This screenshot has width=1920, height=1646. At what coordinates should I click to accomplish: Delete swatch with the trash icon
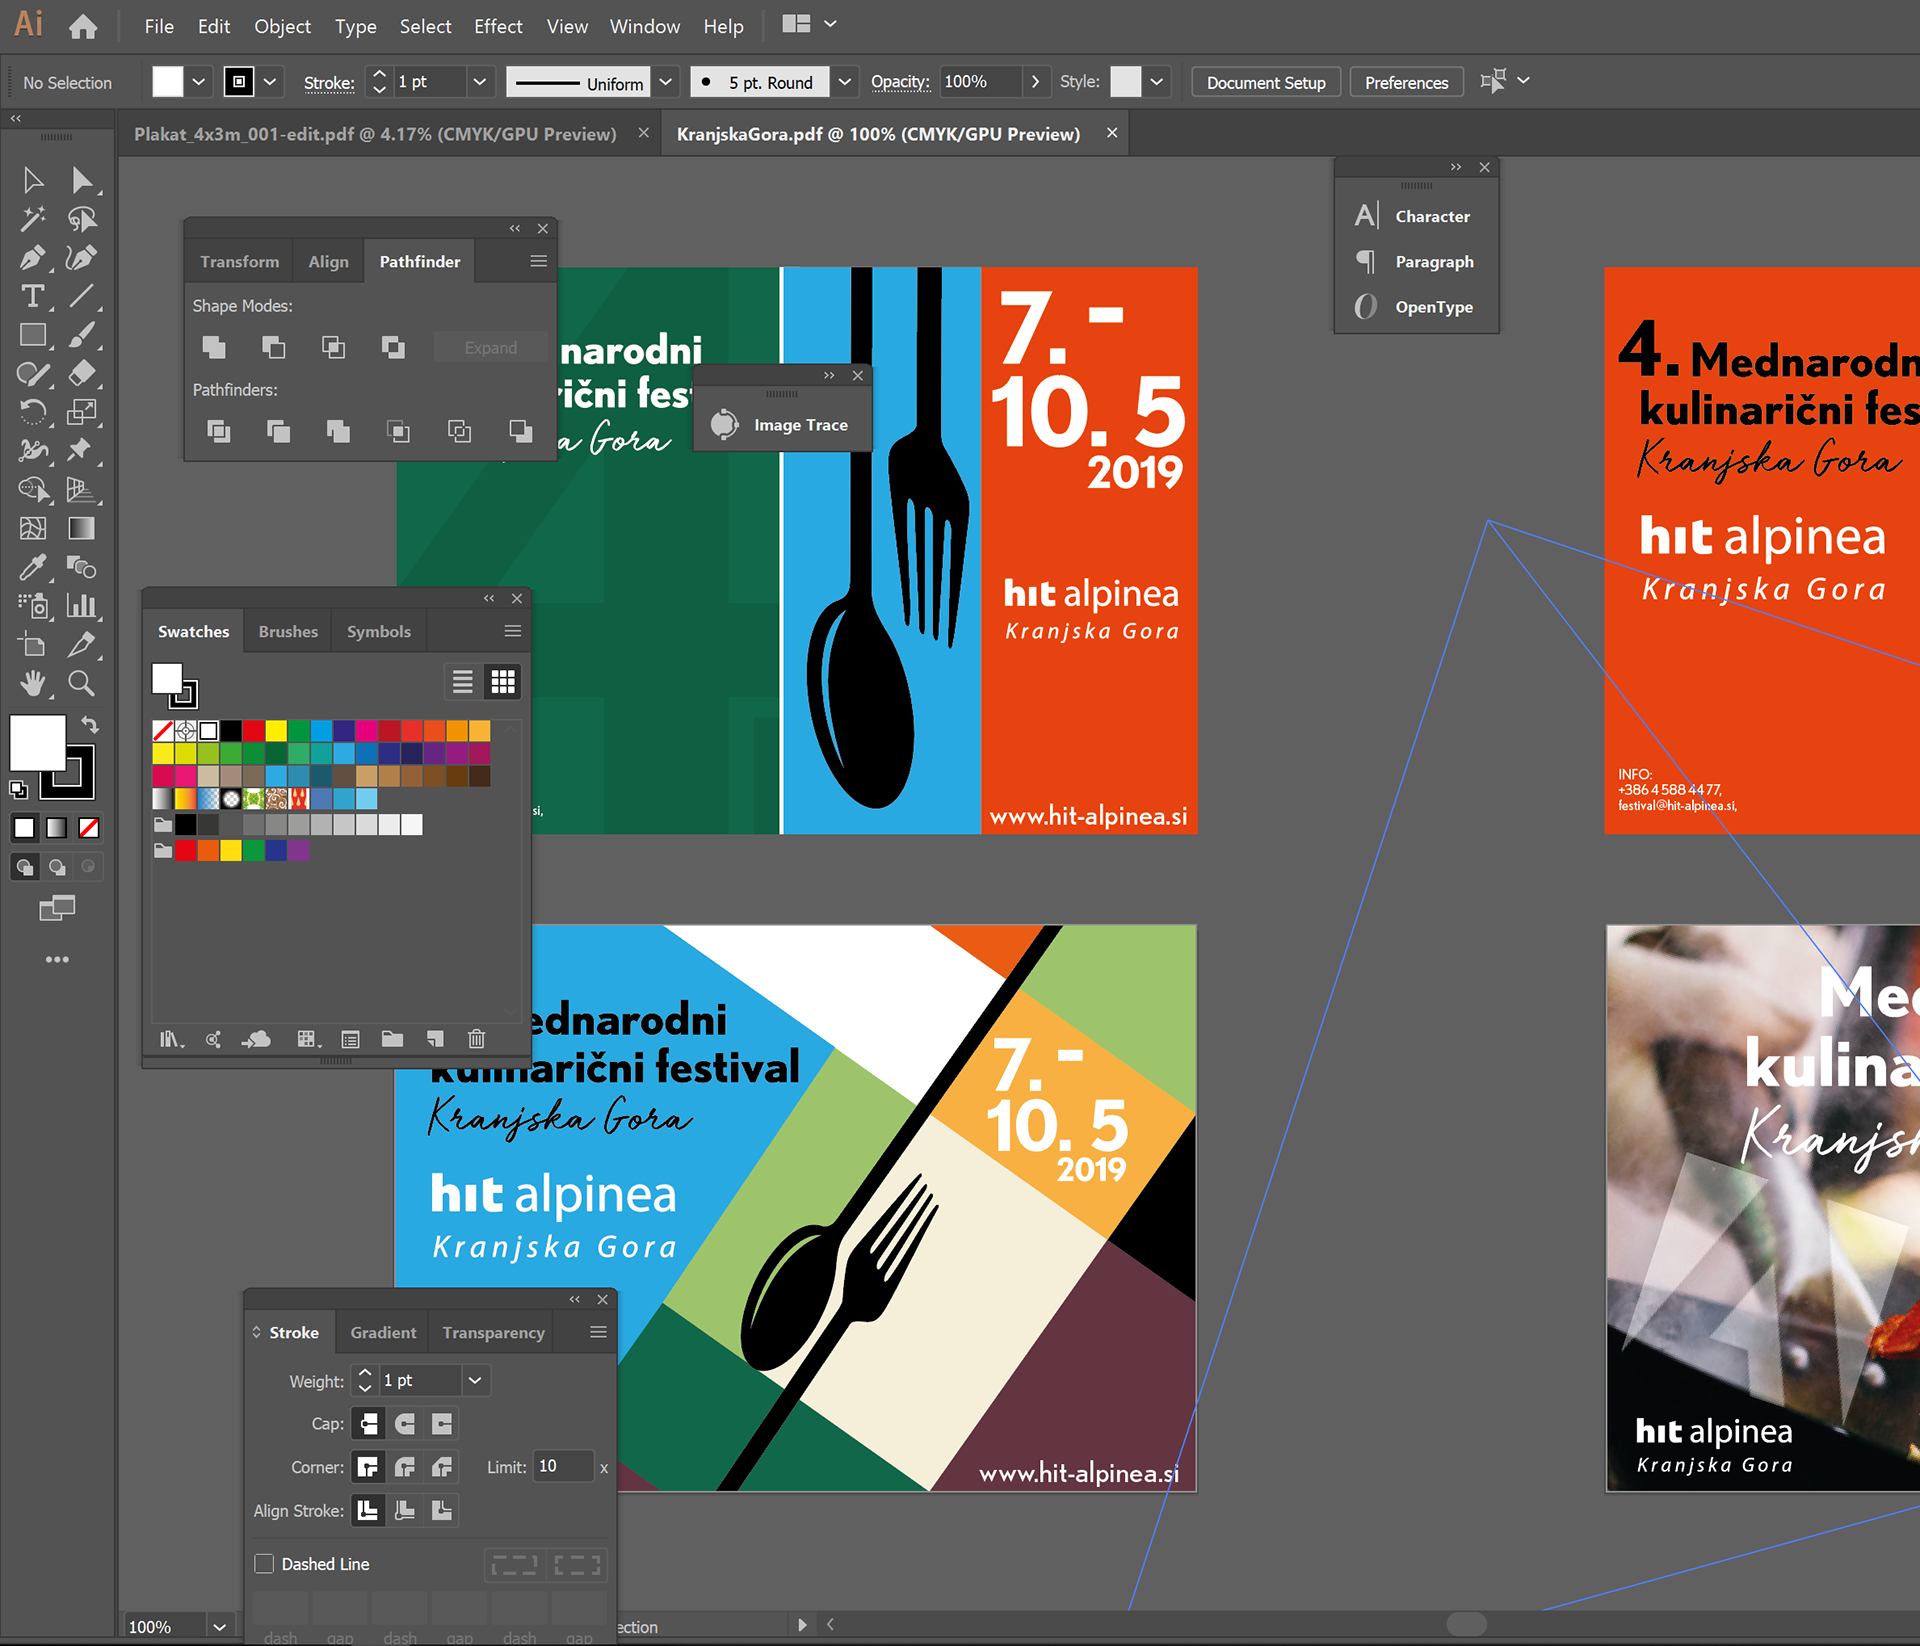[x=477, y=1039]
